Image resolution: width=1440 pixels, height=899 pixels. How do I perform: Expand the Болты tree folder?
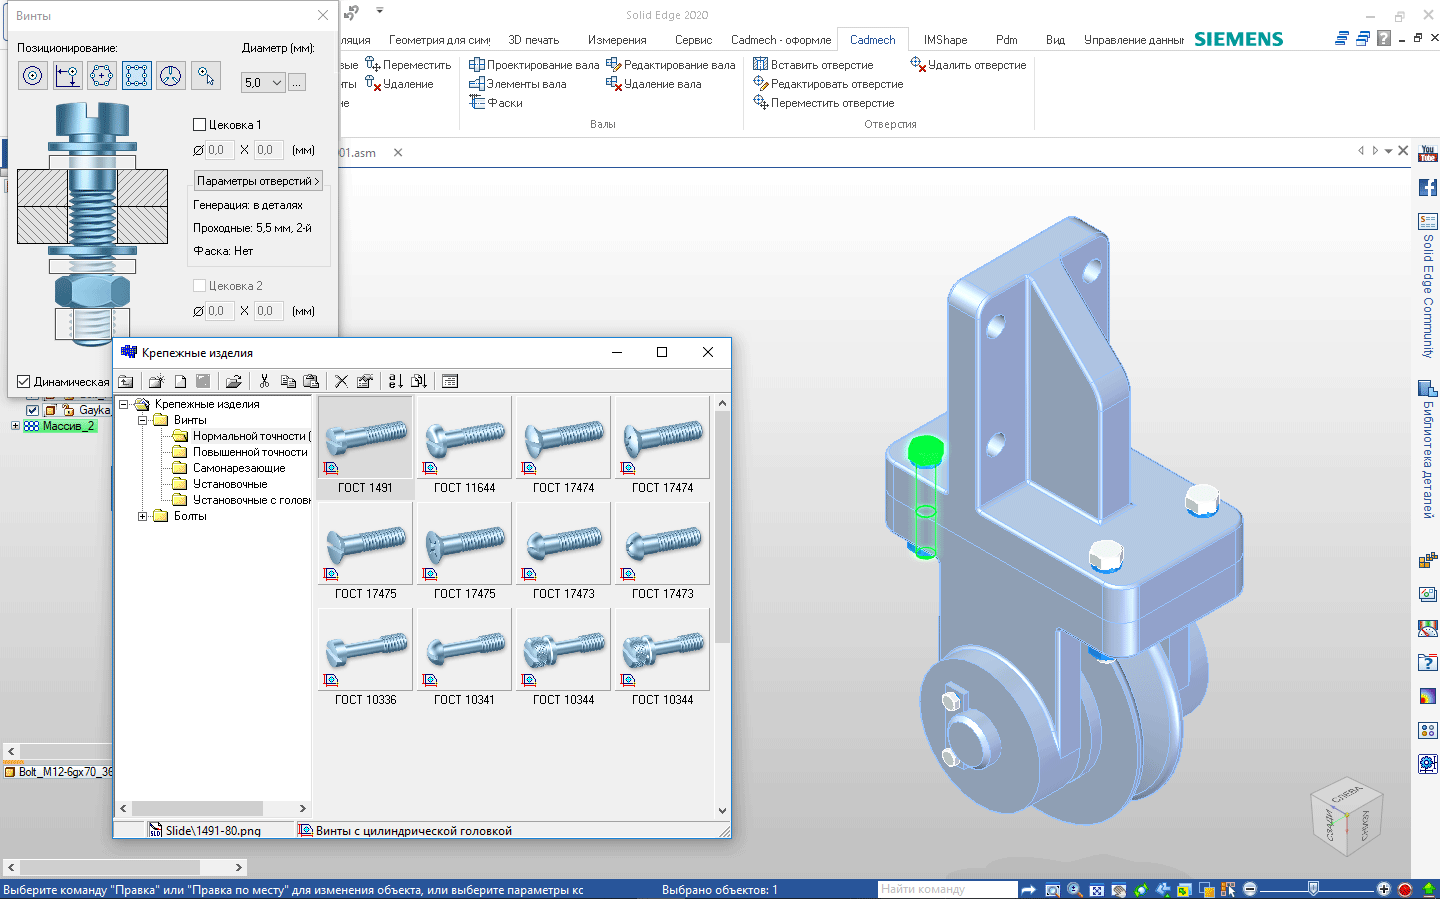click(143, 516)
